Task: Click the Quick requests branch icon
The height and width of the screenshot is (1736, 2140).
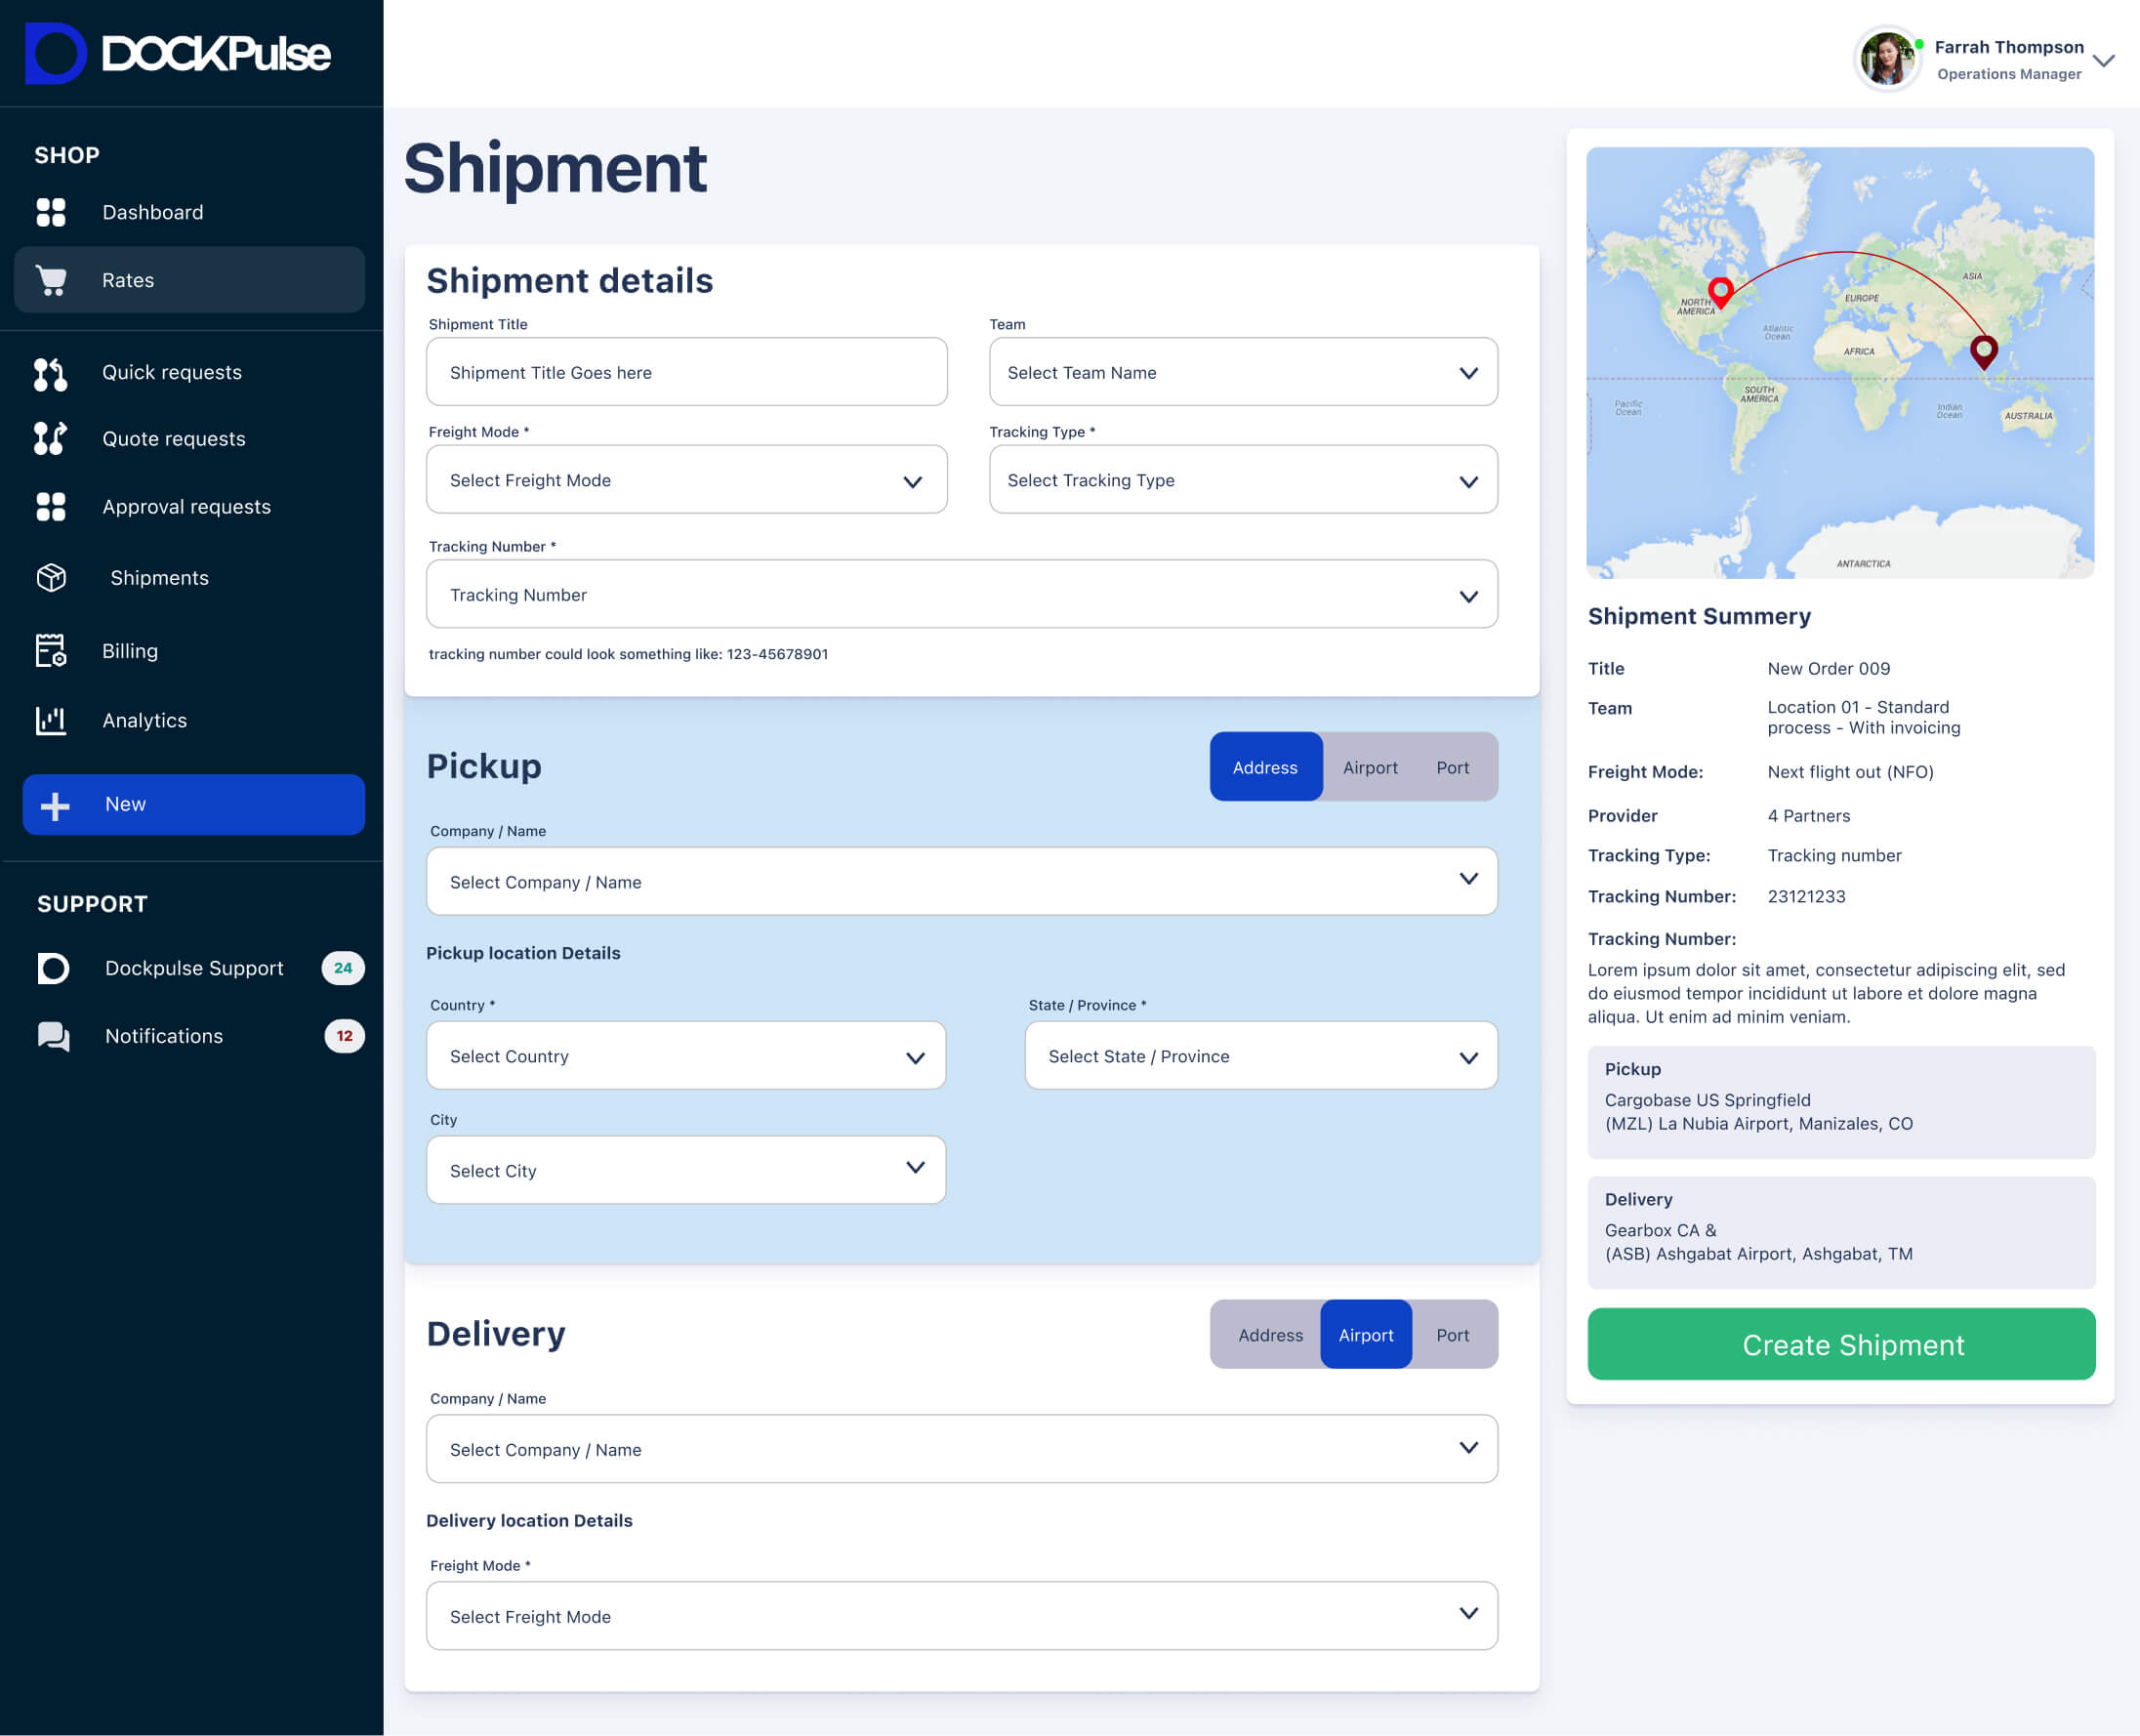Action: pos(50,373)
